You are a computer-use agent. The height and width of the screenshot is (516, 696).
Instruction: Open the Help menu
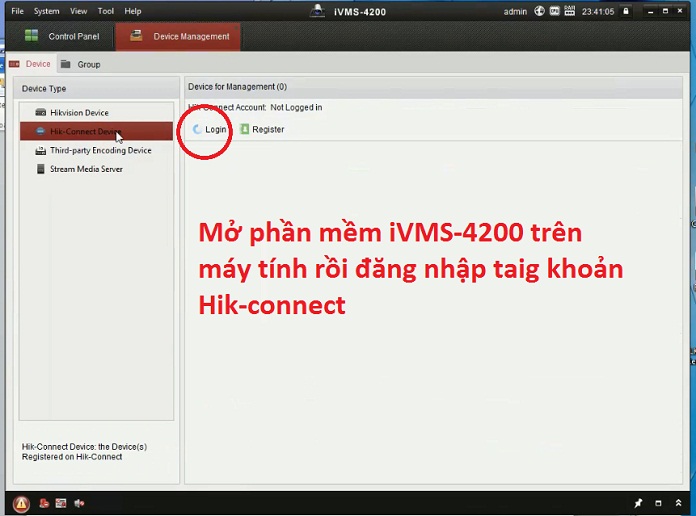tap(132, 11)
